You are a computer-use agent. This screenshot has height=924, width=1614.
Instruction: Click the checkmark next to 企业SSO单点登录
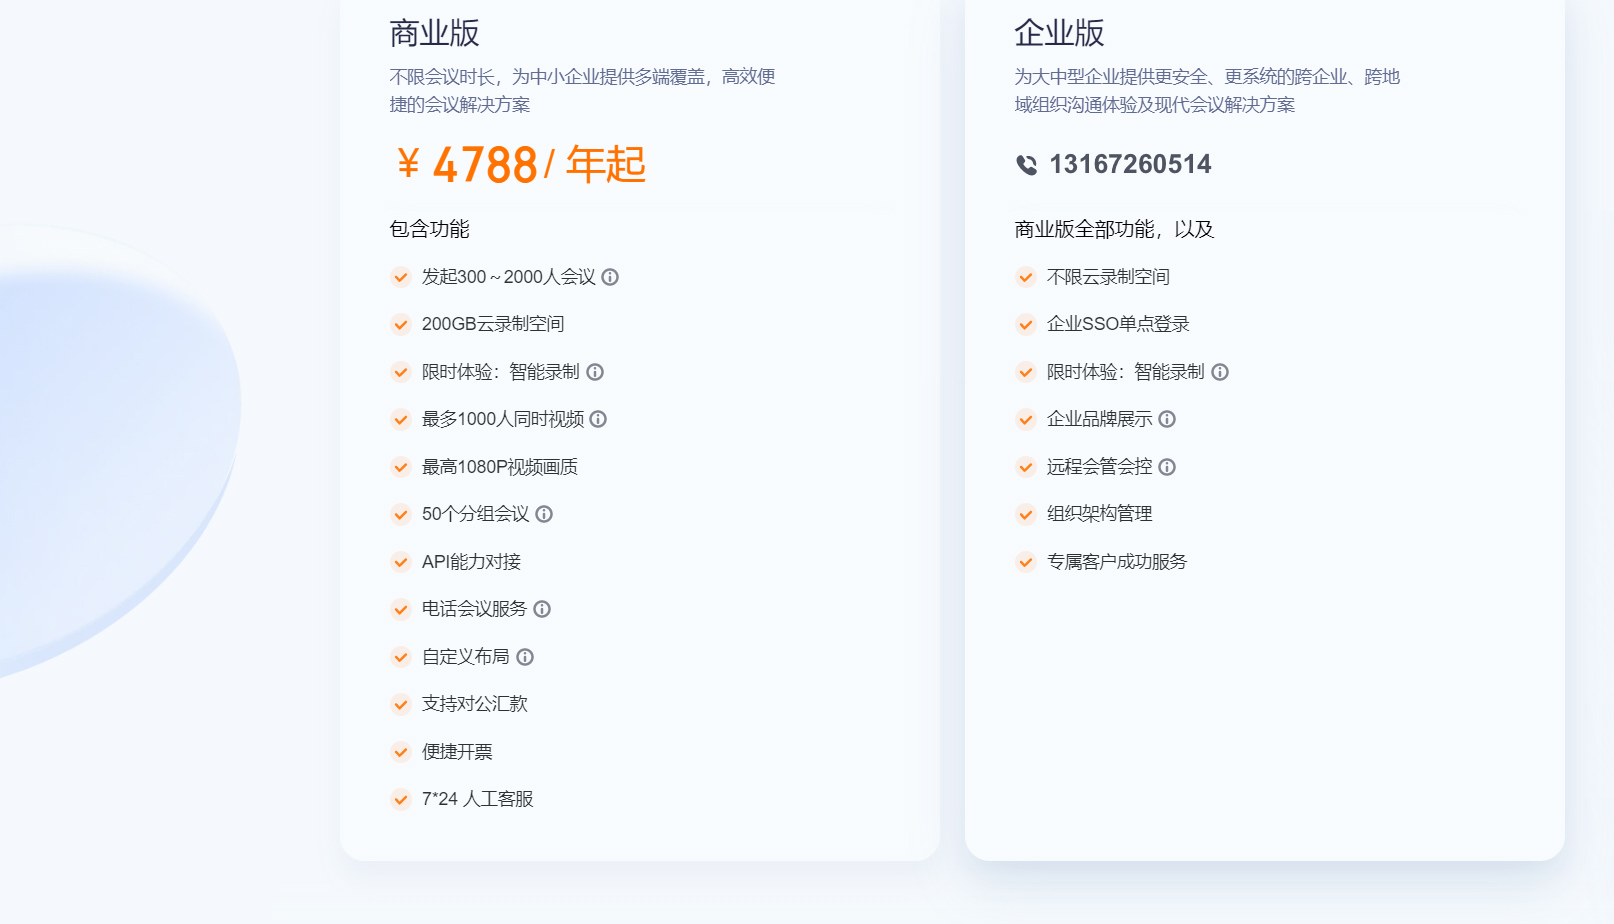(x=1026, y=324)
